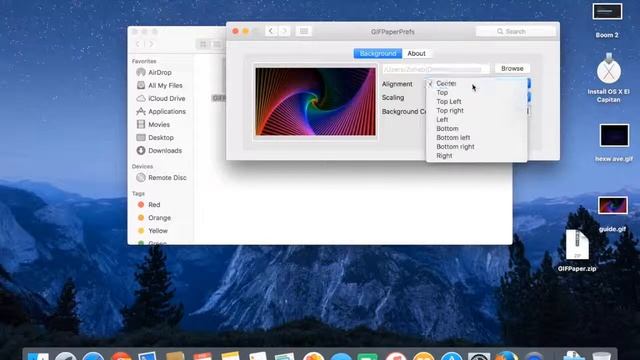Open Movies in the Finder sidebar
This screenshot has width=640, height=360.
pos(160,124)
